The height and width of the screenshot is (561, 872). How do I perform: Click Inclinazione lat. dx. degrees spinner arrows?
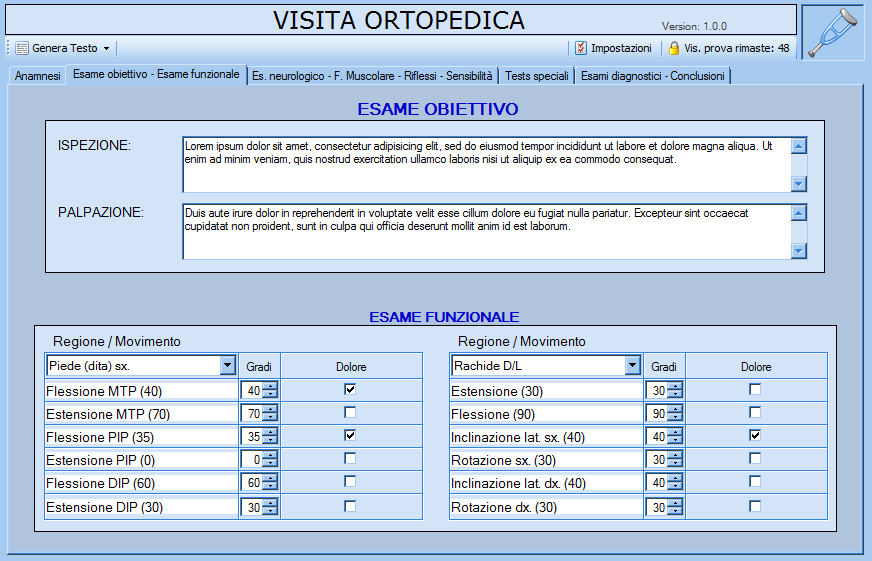[x=675, y=483]
